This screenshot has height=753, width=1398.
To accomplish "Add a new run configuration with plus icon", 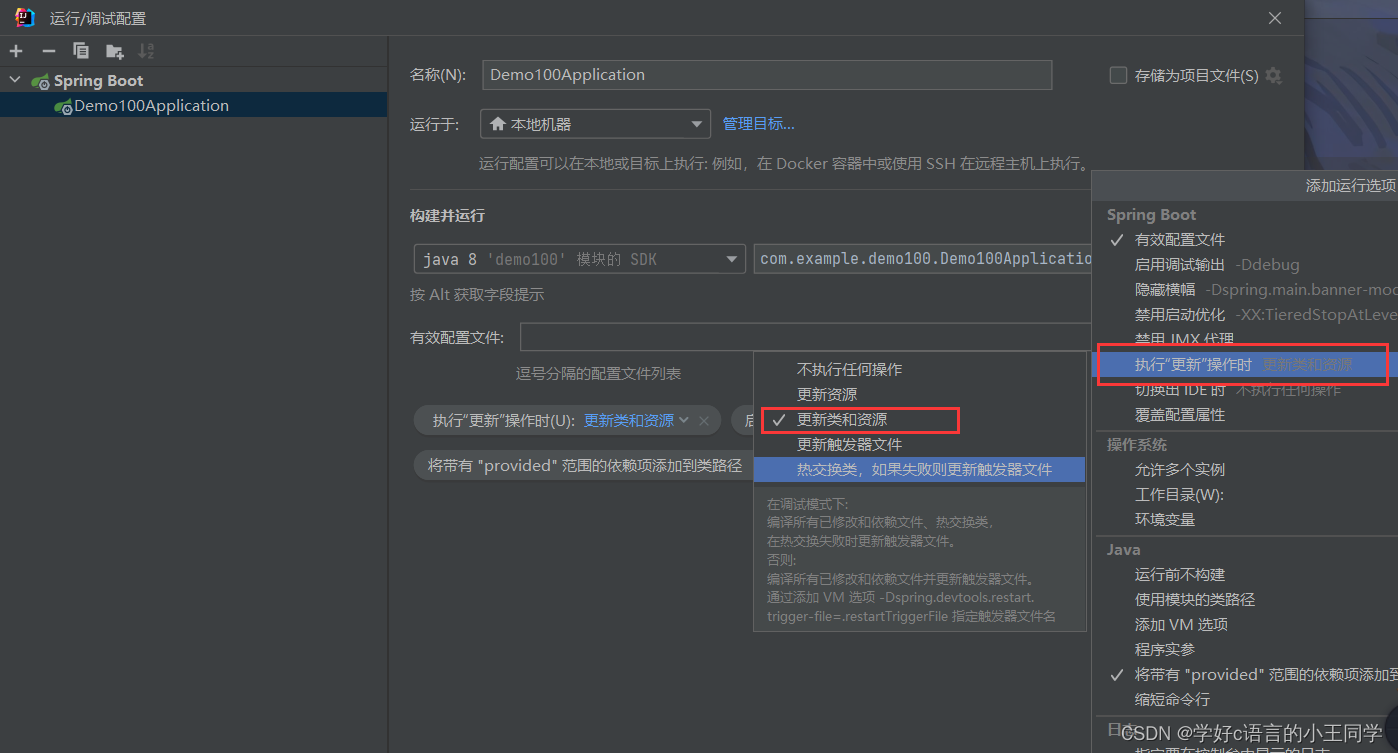I will pyautogui.click(x=16, y=51).
